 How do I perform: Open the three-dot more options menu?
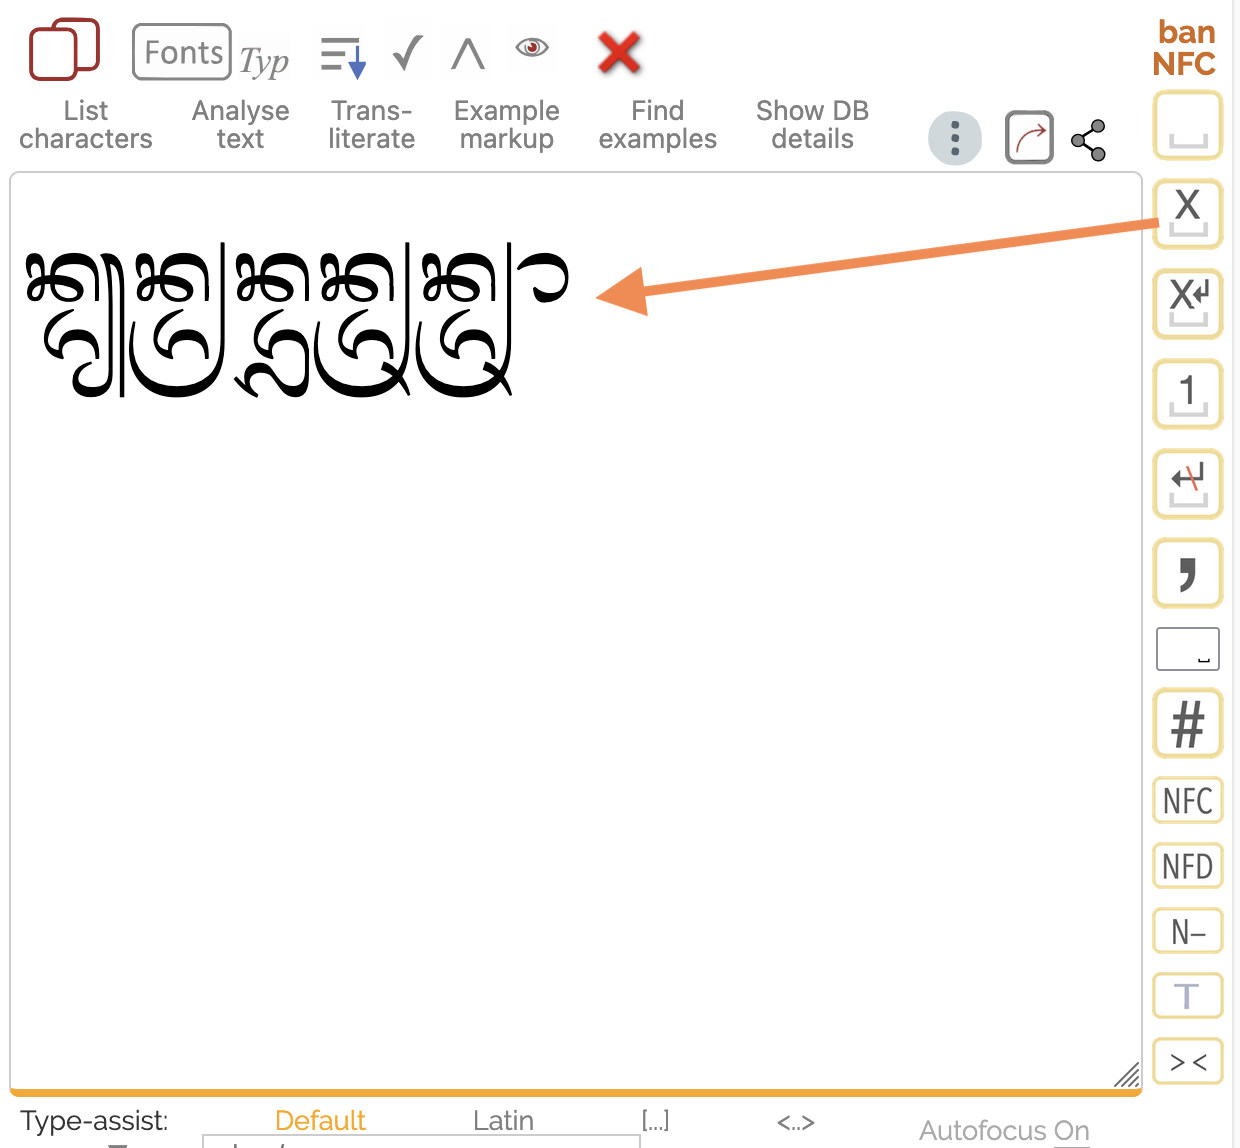(955, 138)
